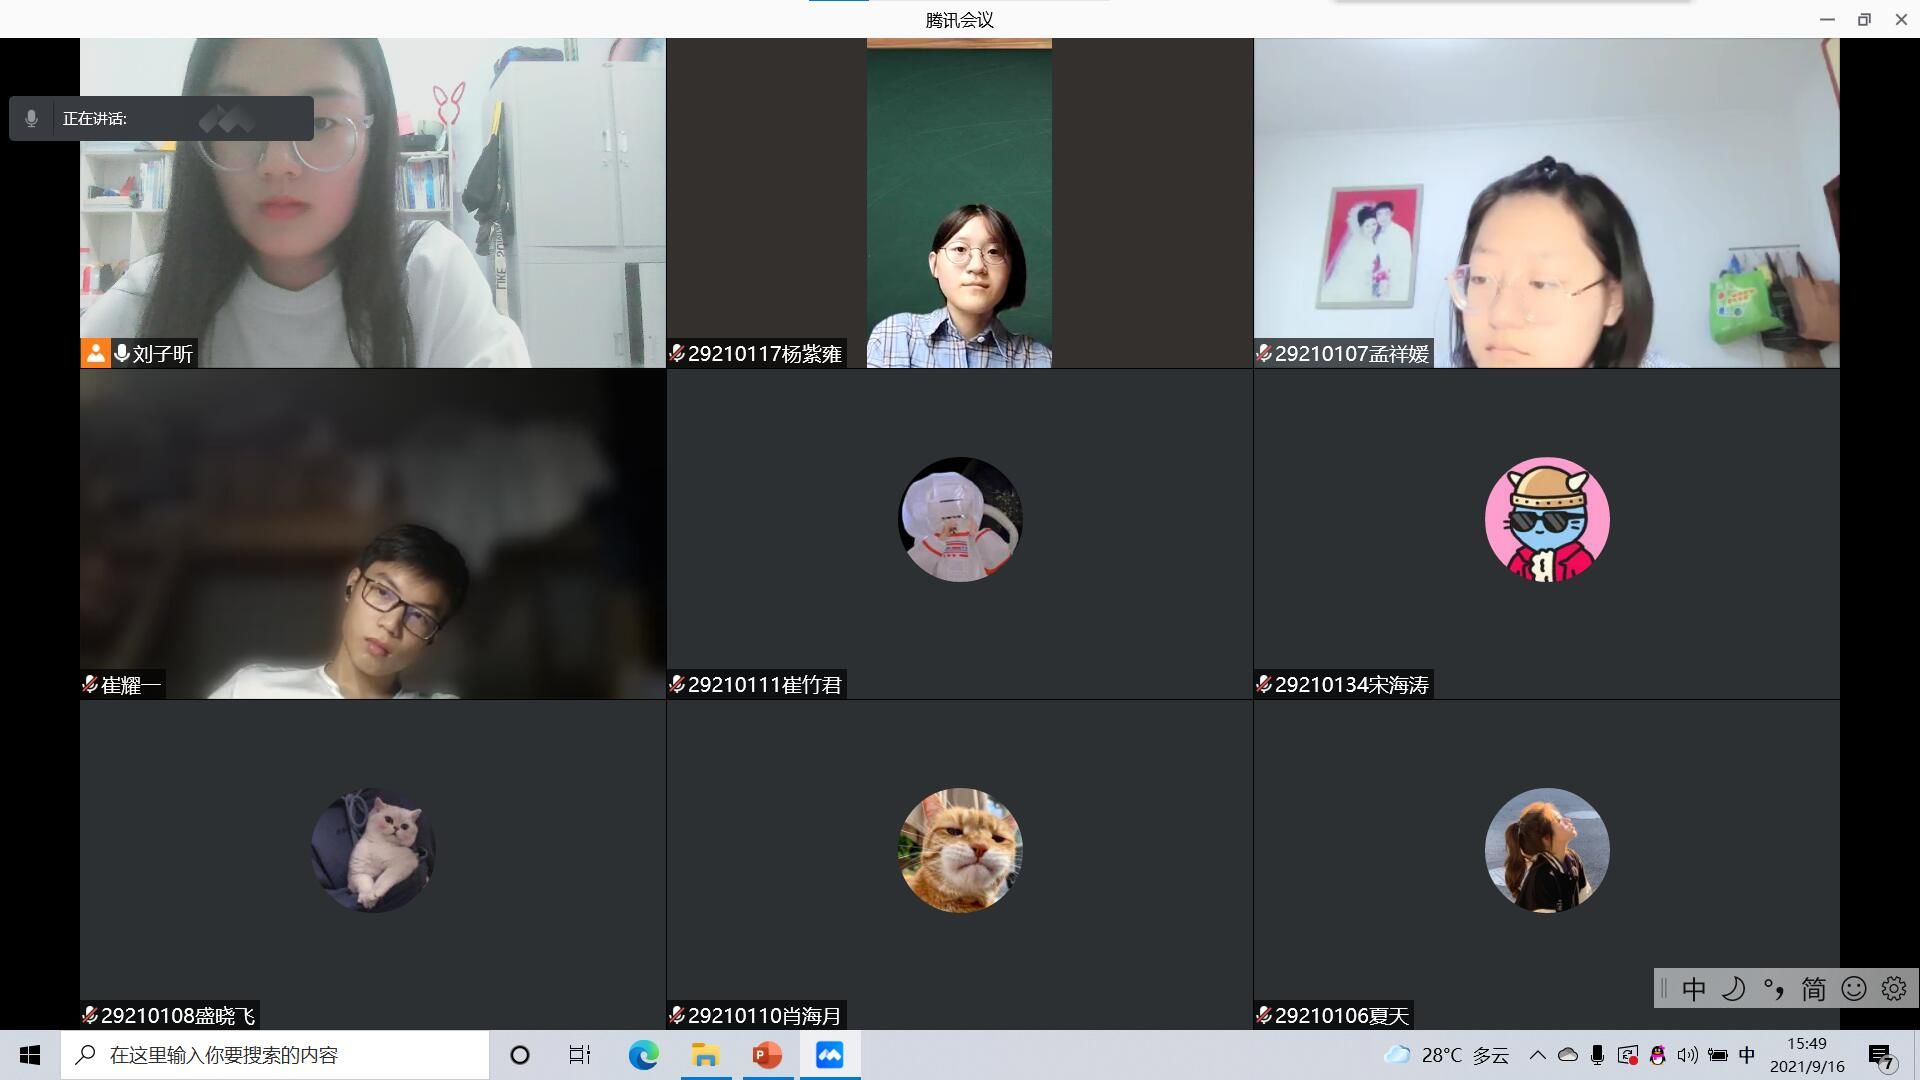This screenshot has width=1920, height=1080.
Task: Open the volume control in the tray
Action: 1687,1055
